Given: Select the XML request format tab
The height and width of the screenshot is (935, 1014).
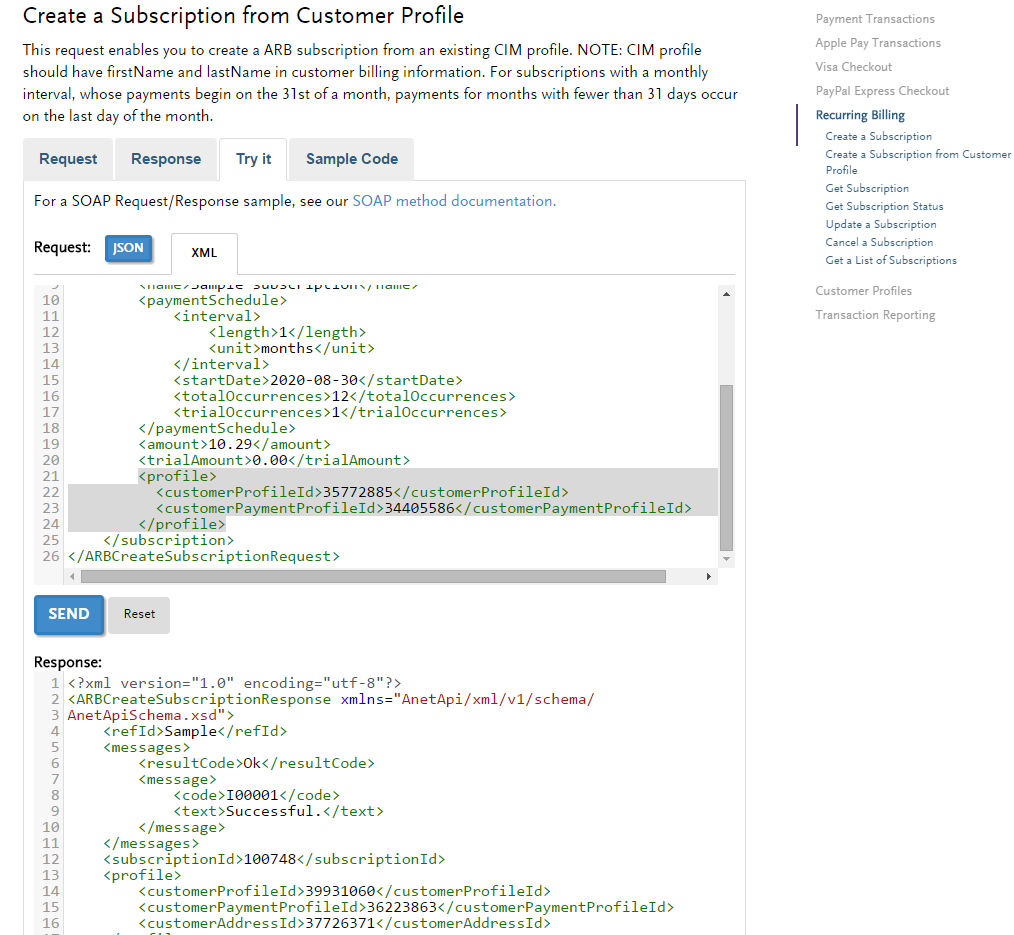Looking at the screenshot, I should [204, 254].
